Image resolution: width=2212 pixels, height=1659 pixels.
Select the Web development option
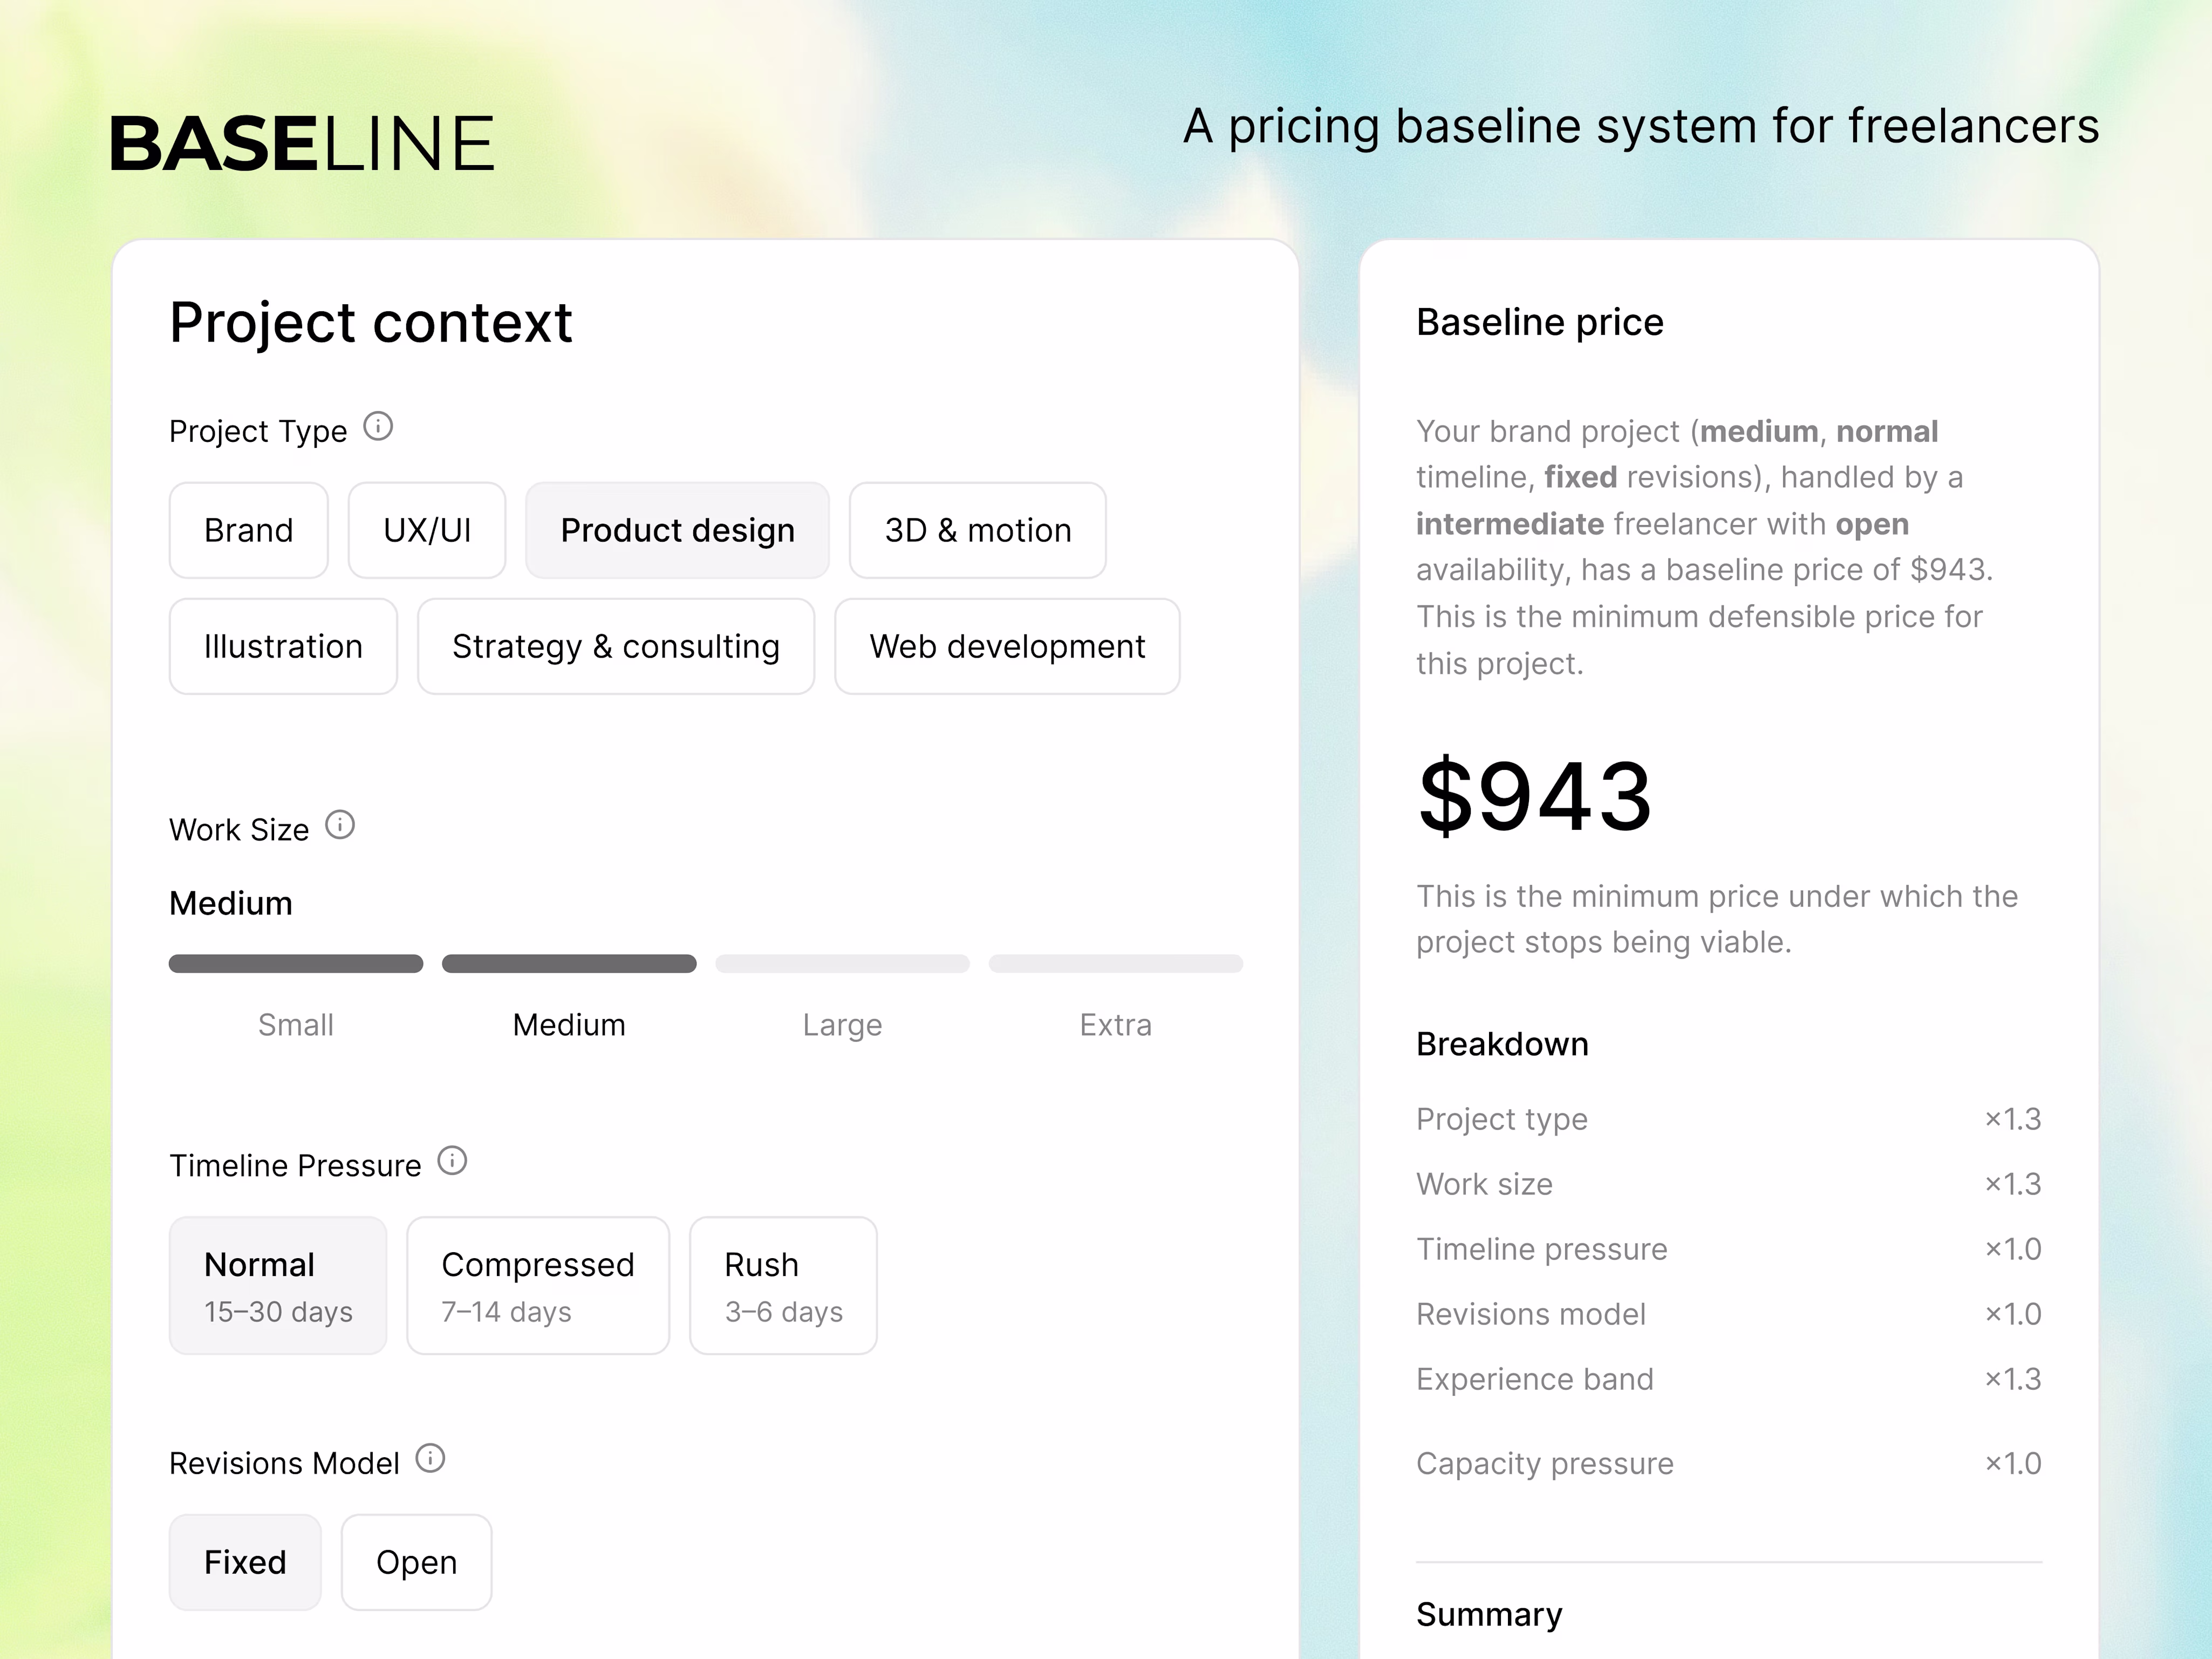point(1007,646)
